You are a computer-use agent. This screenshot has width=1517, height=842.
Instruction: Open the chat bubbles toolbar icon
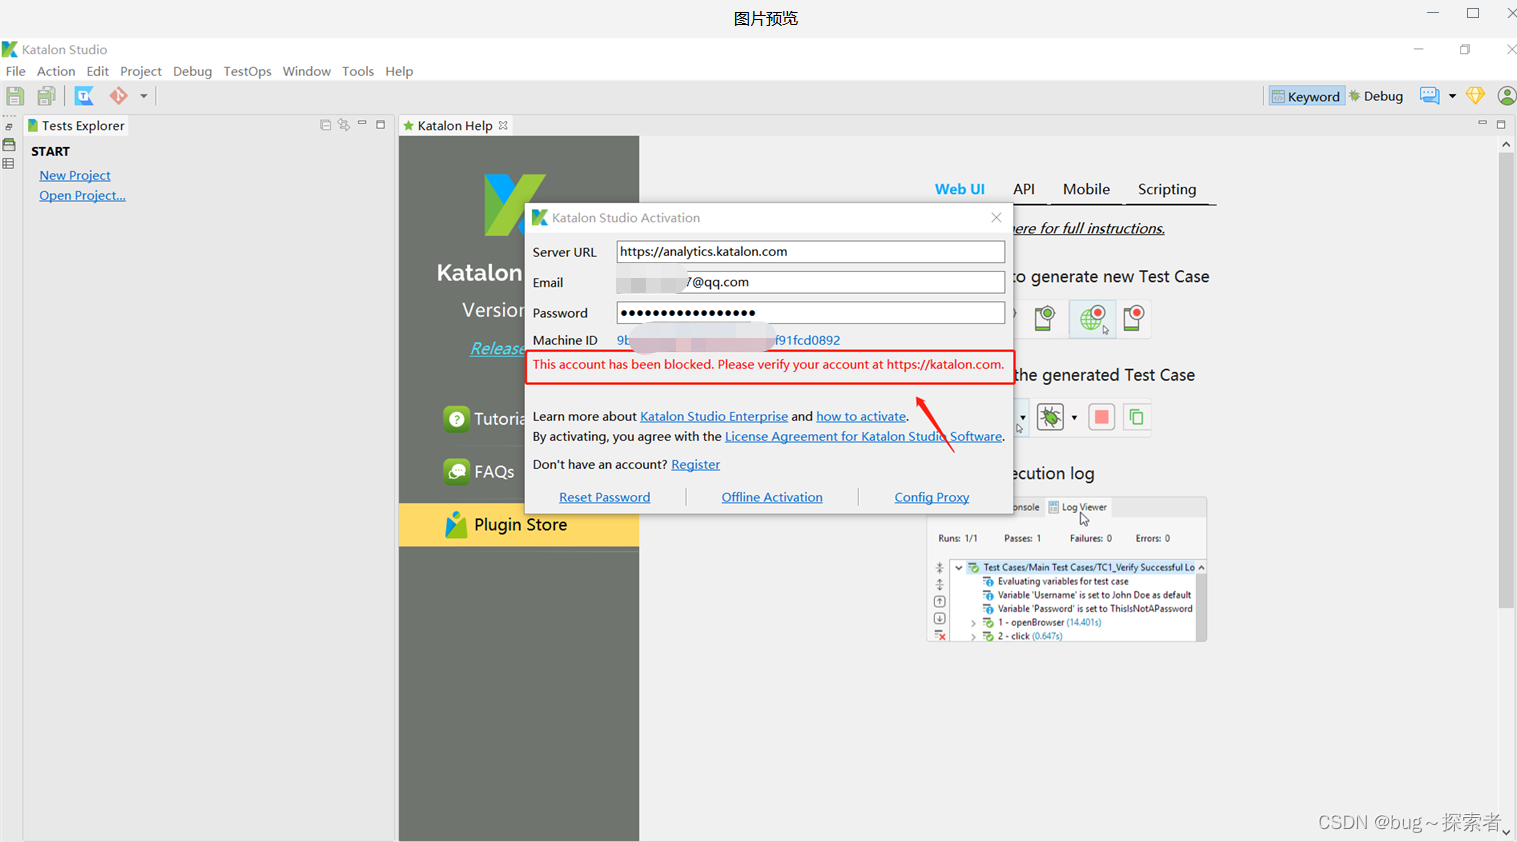(1430, 96)
